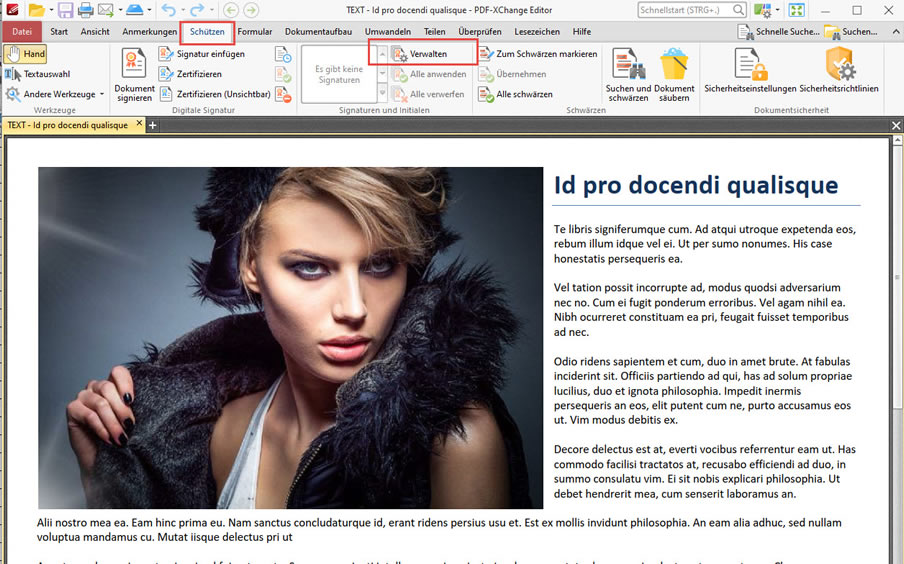Viewport: 904px width, 564px height.
Task: Click the Zertifizieren button
Action: [190, 74]
